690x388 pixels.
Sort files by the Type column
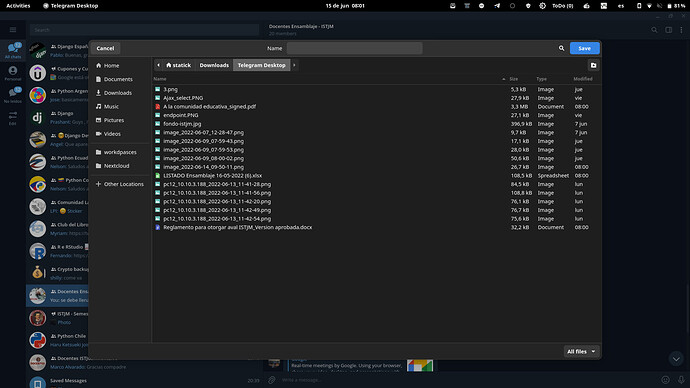click(541, 79)
